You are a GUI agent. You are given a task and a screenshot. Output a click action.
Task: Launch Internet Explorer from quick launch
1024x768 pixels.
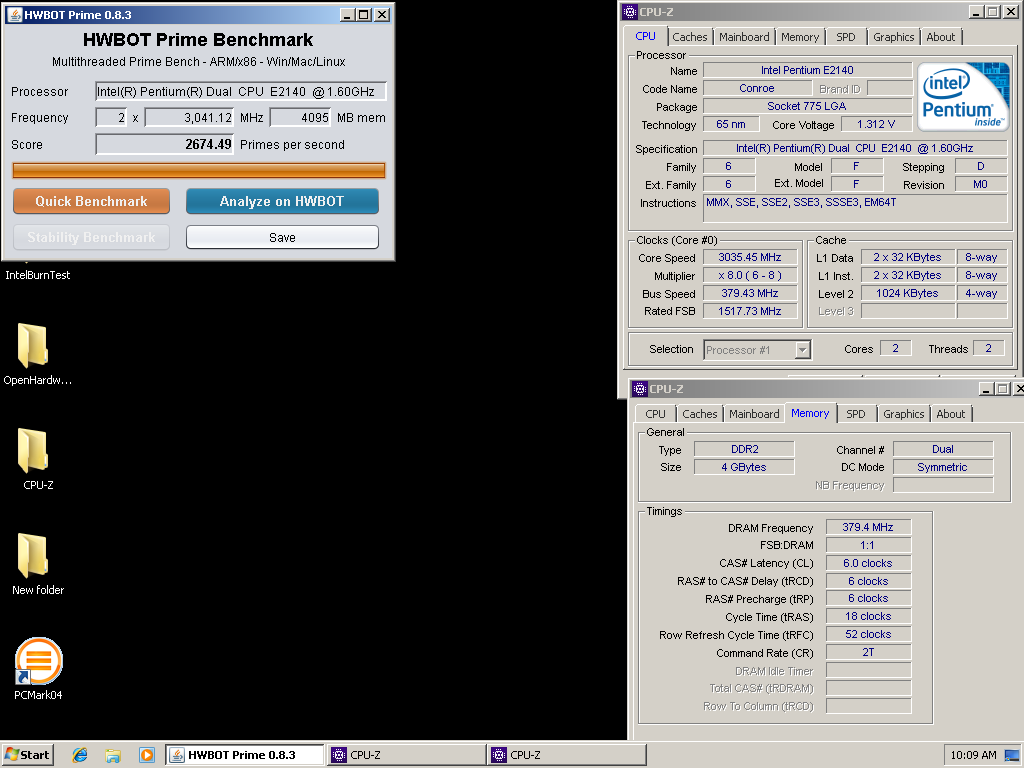80,755
